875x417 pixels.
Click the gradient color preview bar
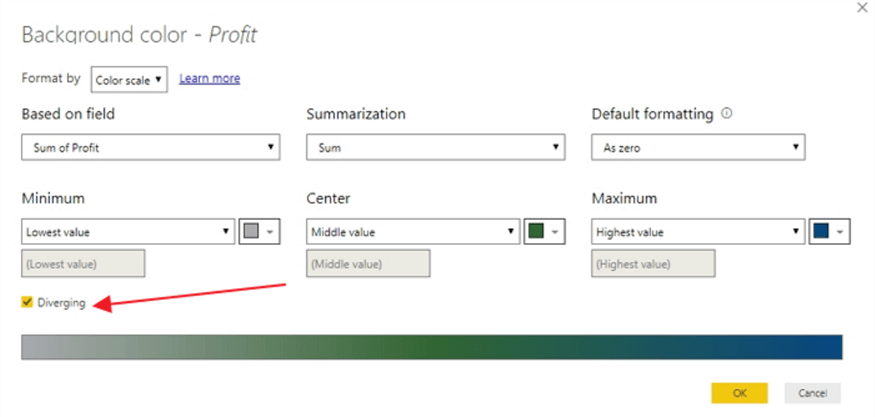tap(431, 346)
